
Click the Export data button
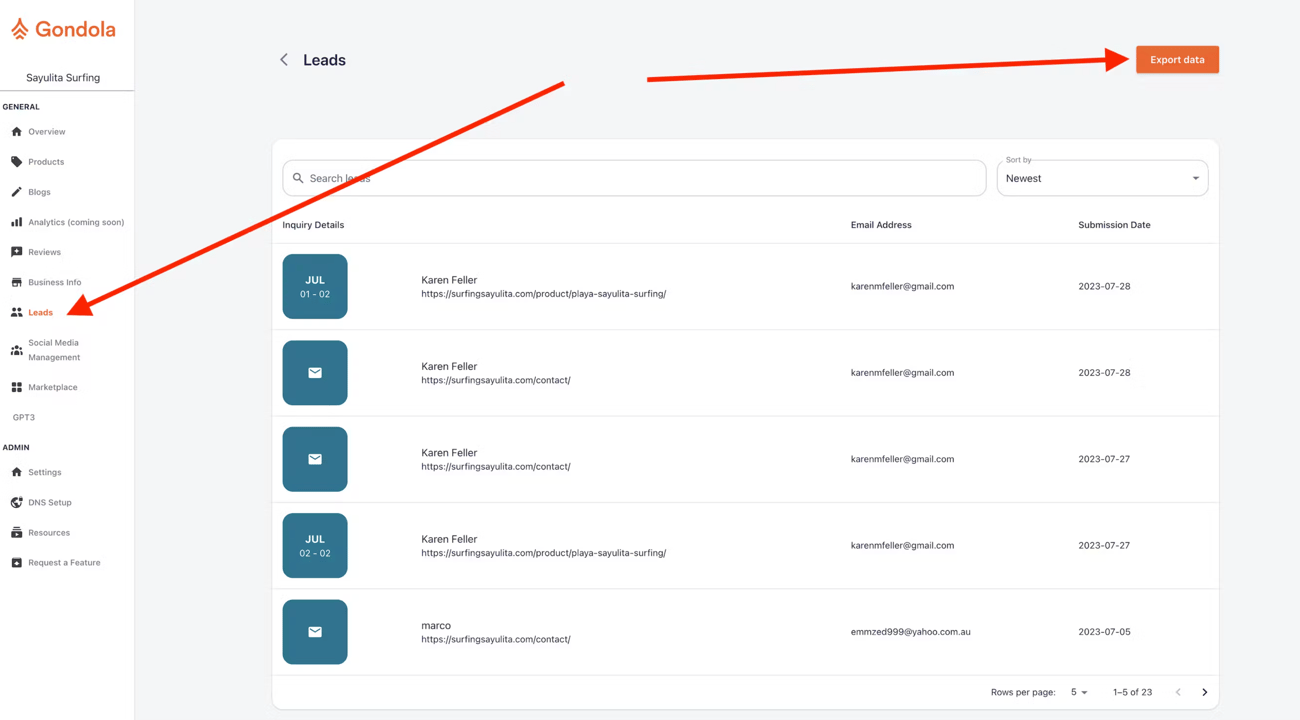[1177, 60]
